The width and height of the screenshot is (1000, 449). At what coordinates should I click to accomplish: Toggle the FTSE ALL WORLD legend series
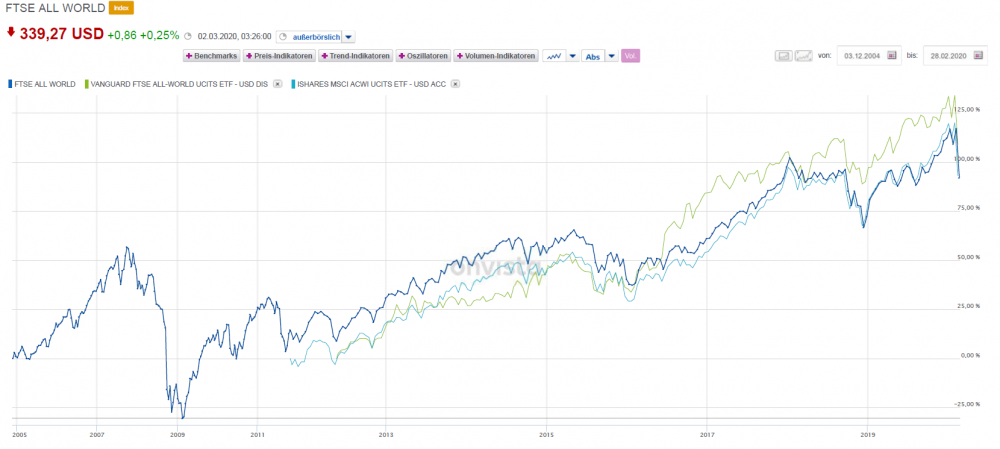click(x=42, y=84)
